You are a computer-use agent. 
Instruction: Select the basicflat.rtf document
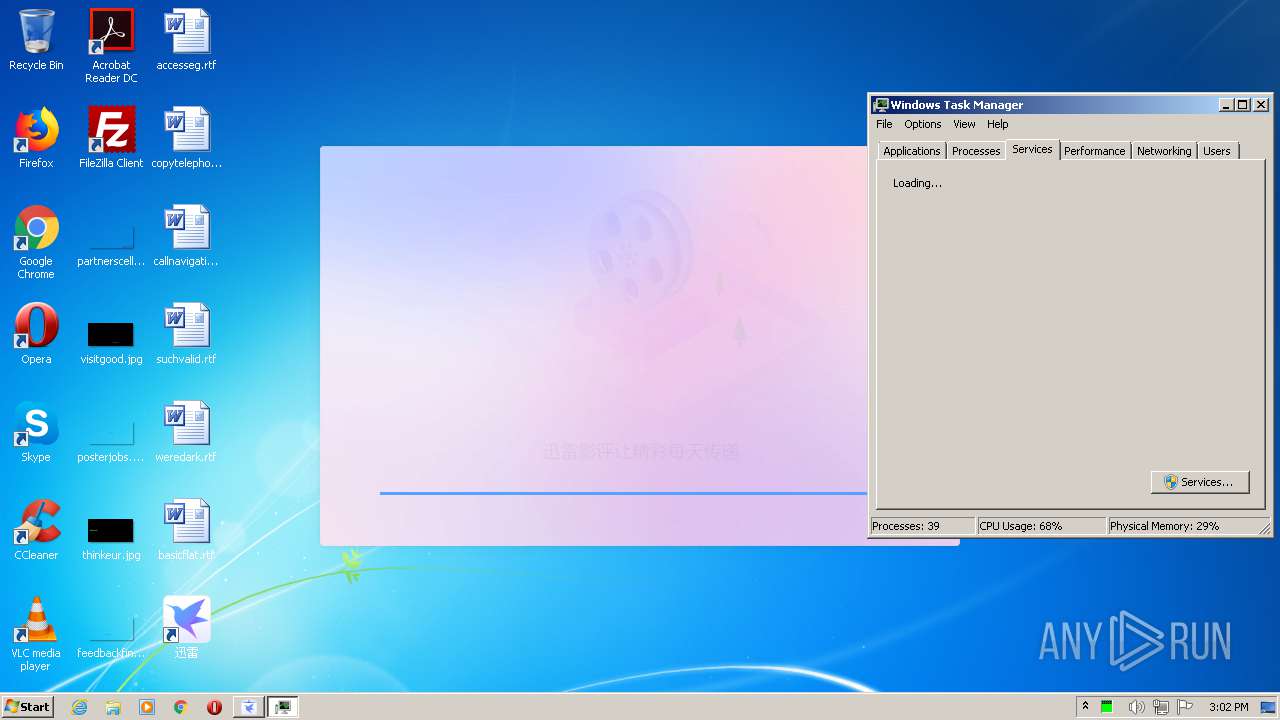pos(186,530)
